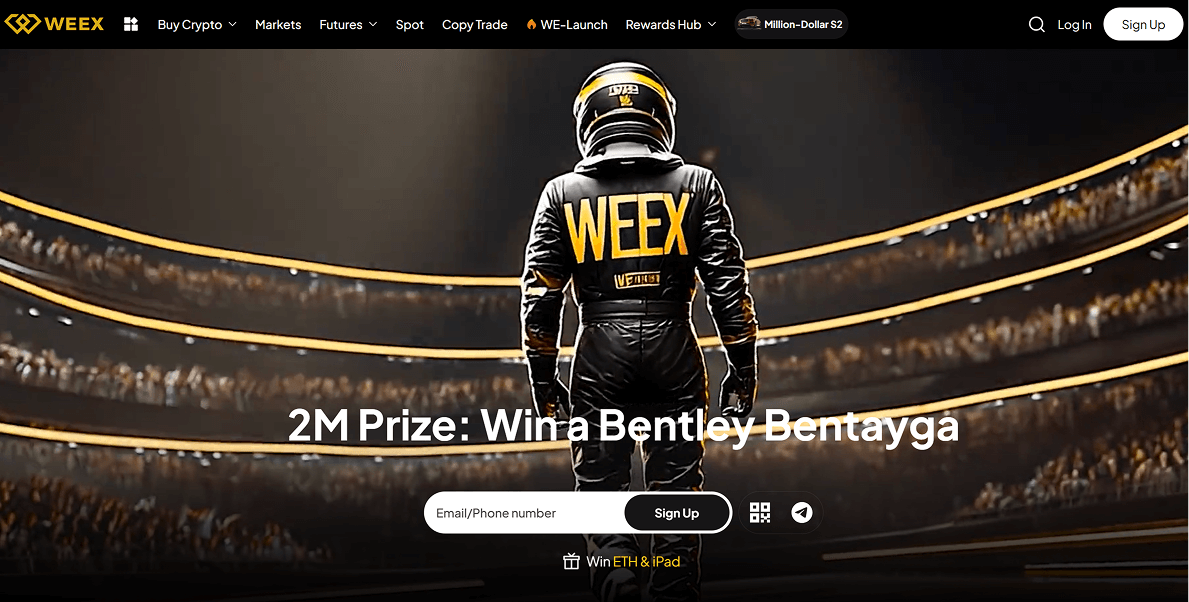1189x602 pixels.
Task: Open the Copy Trade menu item
Action: 475,24
